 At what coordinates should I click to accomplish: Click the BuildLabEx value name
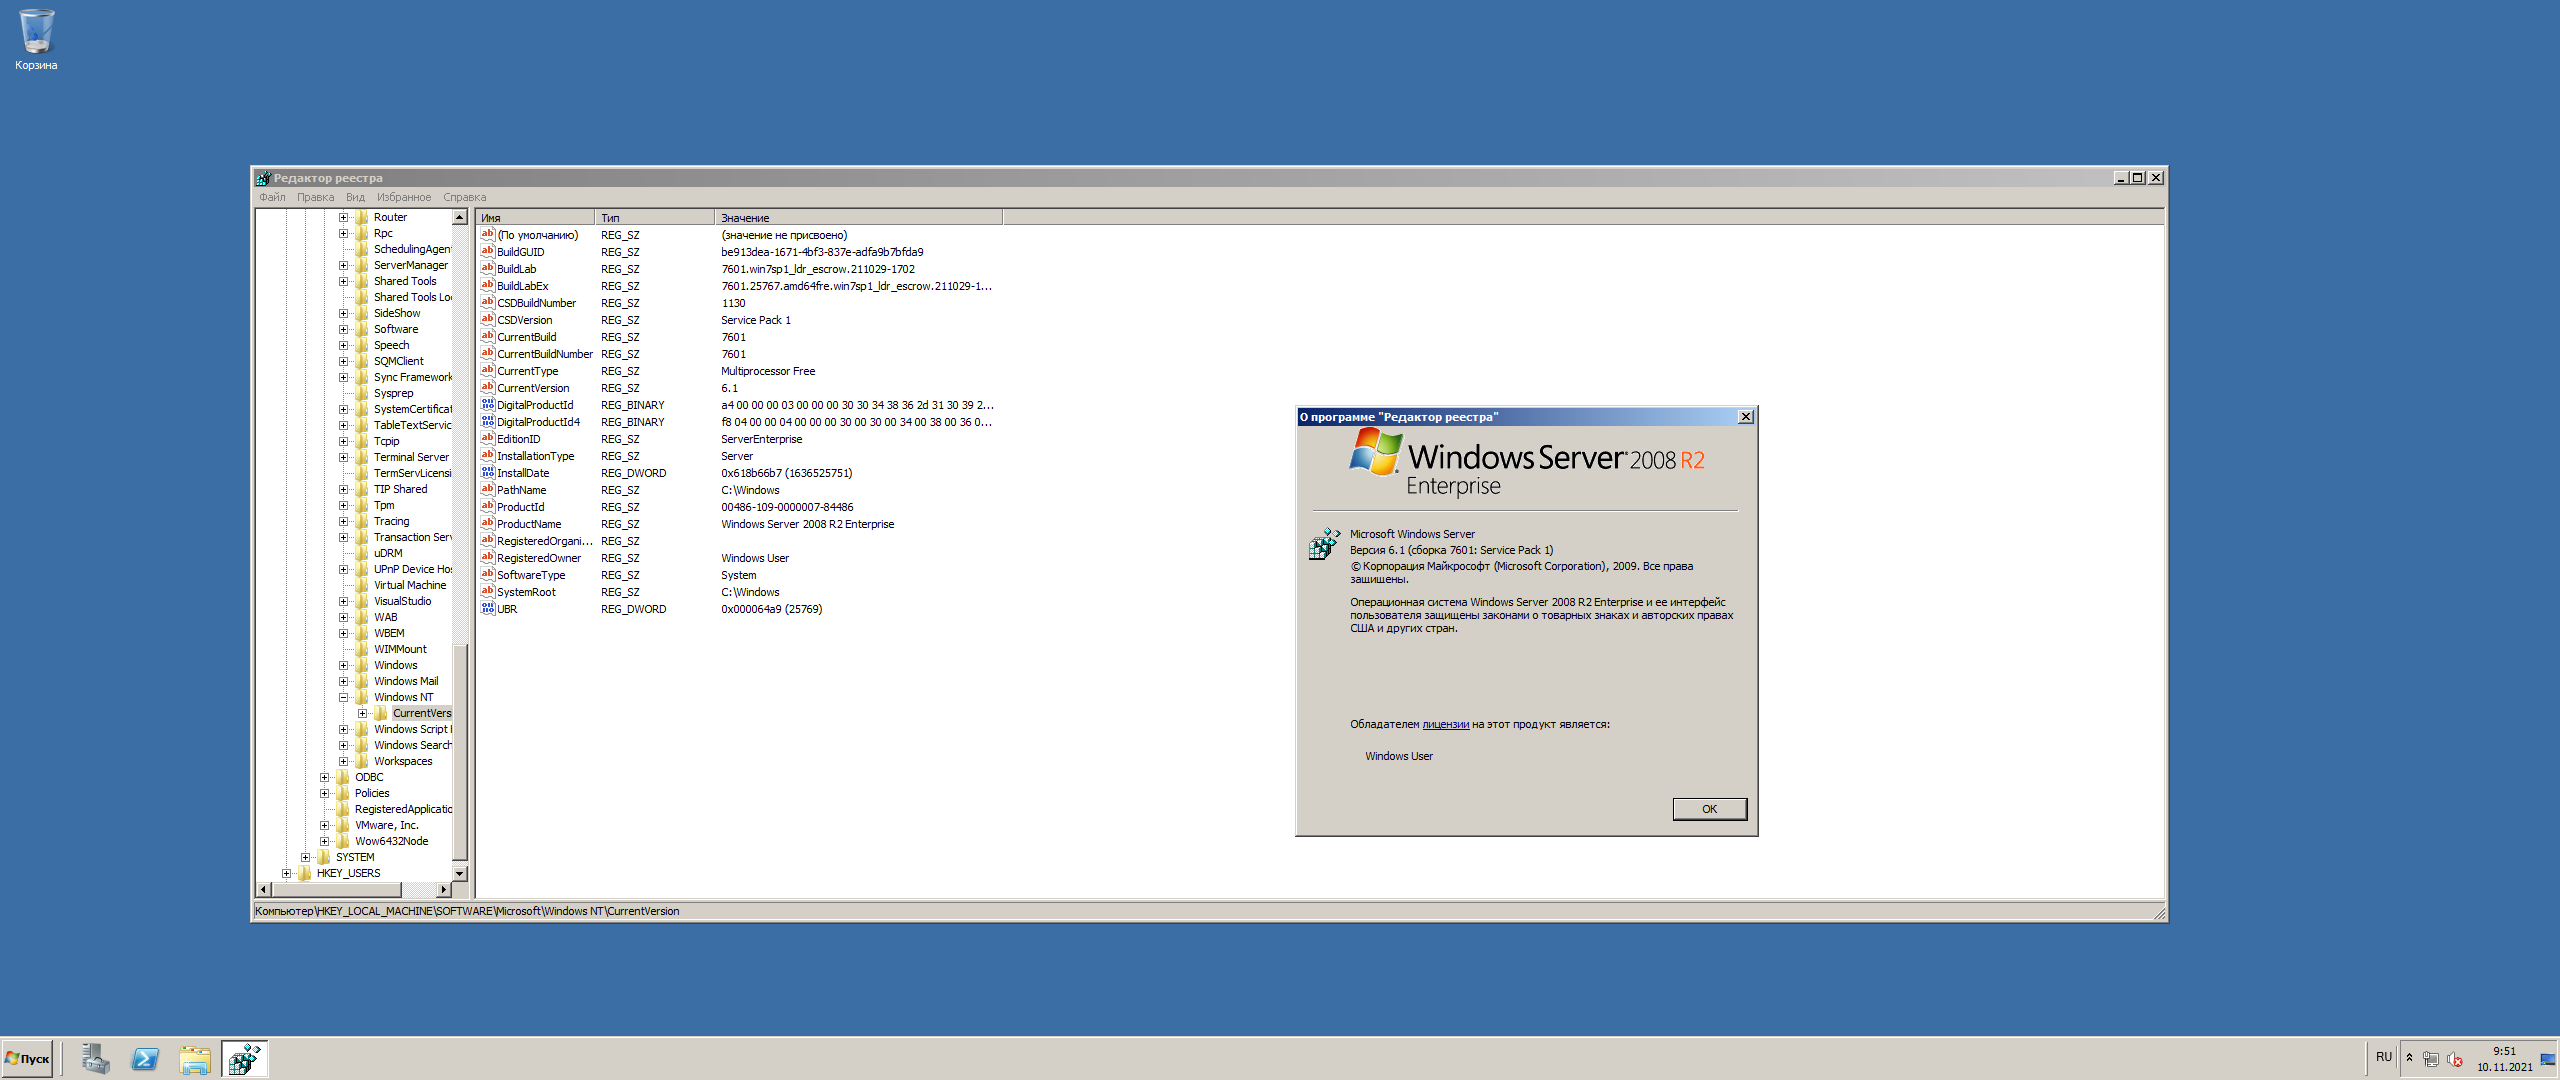pos(523,285)
